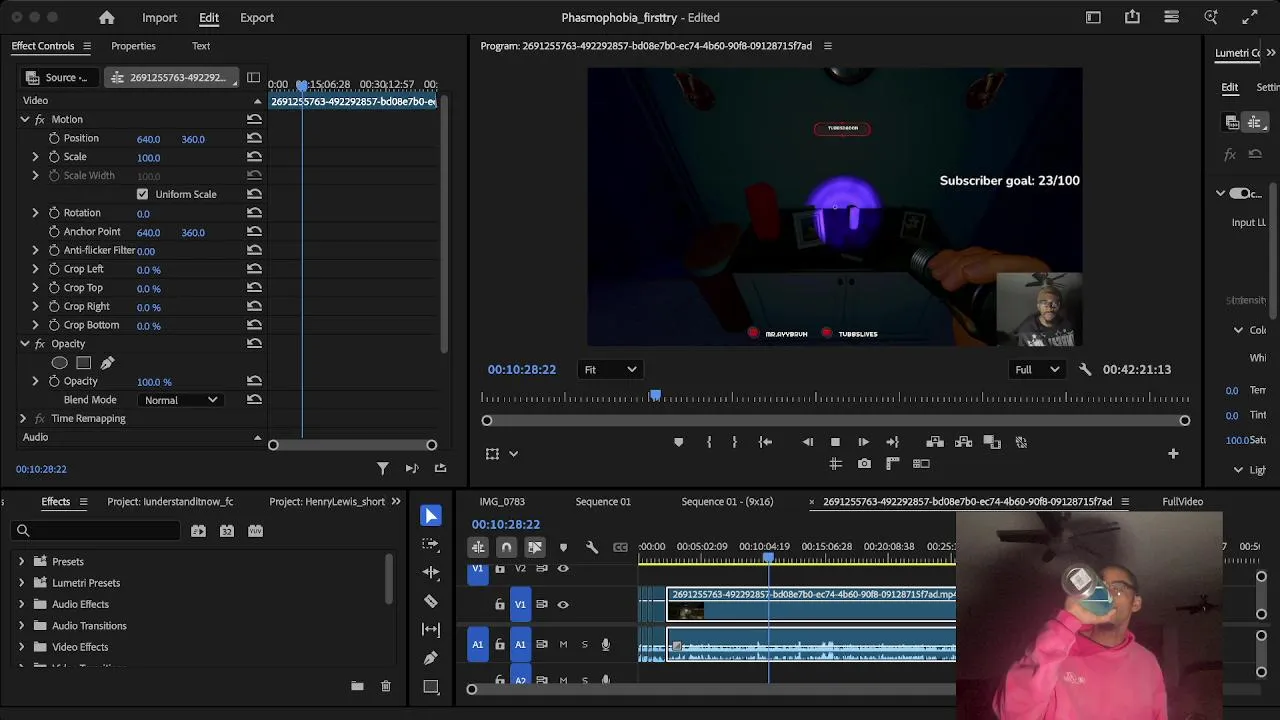This screenshot has height=720, width=1280.
Task: Toggle animation stopwatch for Scale
Action: coord(54,157)
